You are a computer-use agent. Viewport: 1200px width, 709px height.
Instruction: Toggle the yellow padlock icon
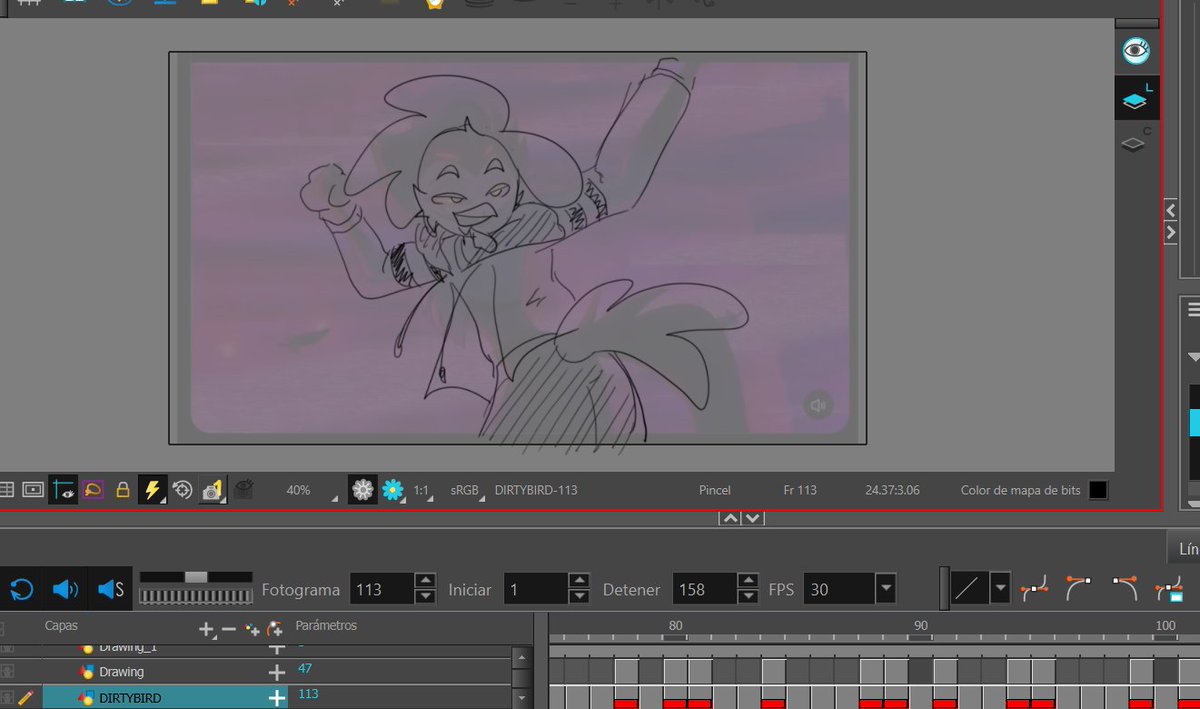click(x=122, y=490)
